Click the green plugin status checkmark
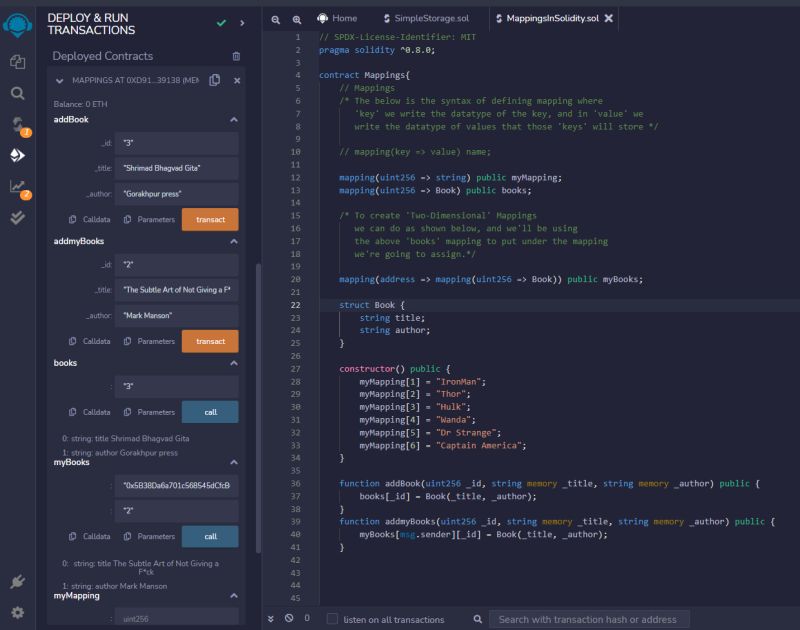800x630 pixels. pyautogui.click(x=221, y=23)
